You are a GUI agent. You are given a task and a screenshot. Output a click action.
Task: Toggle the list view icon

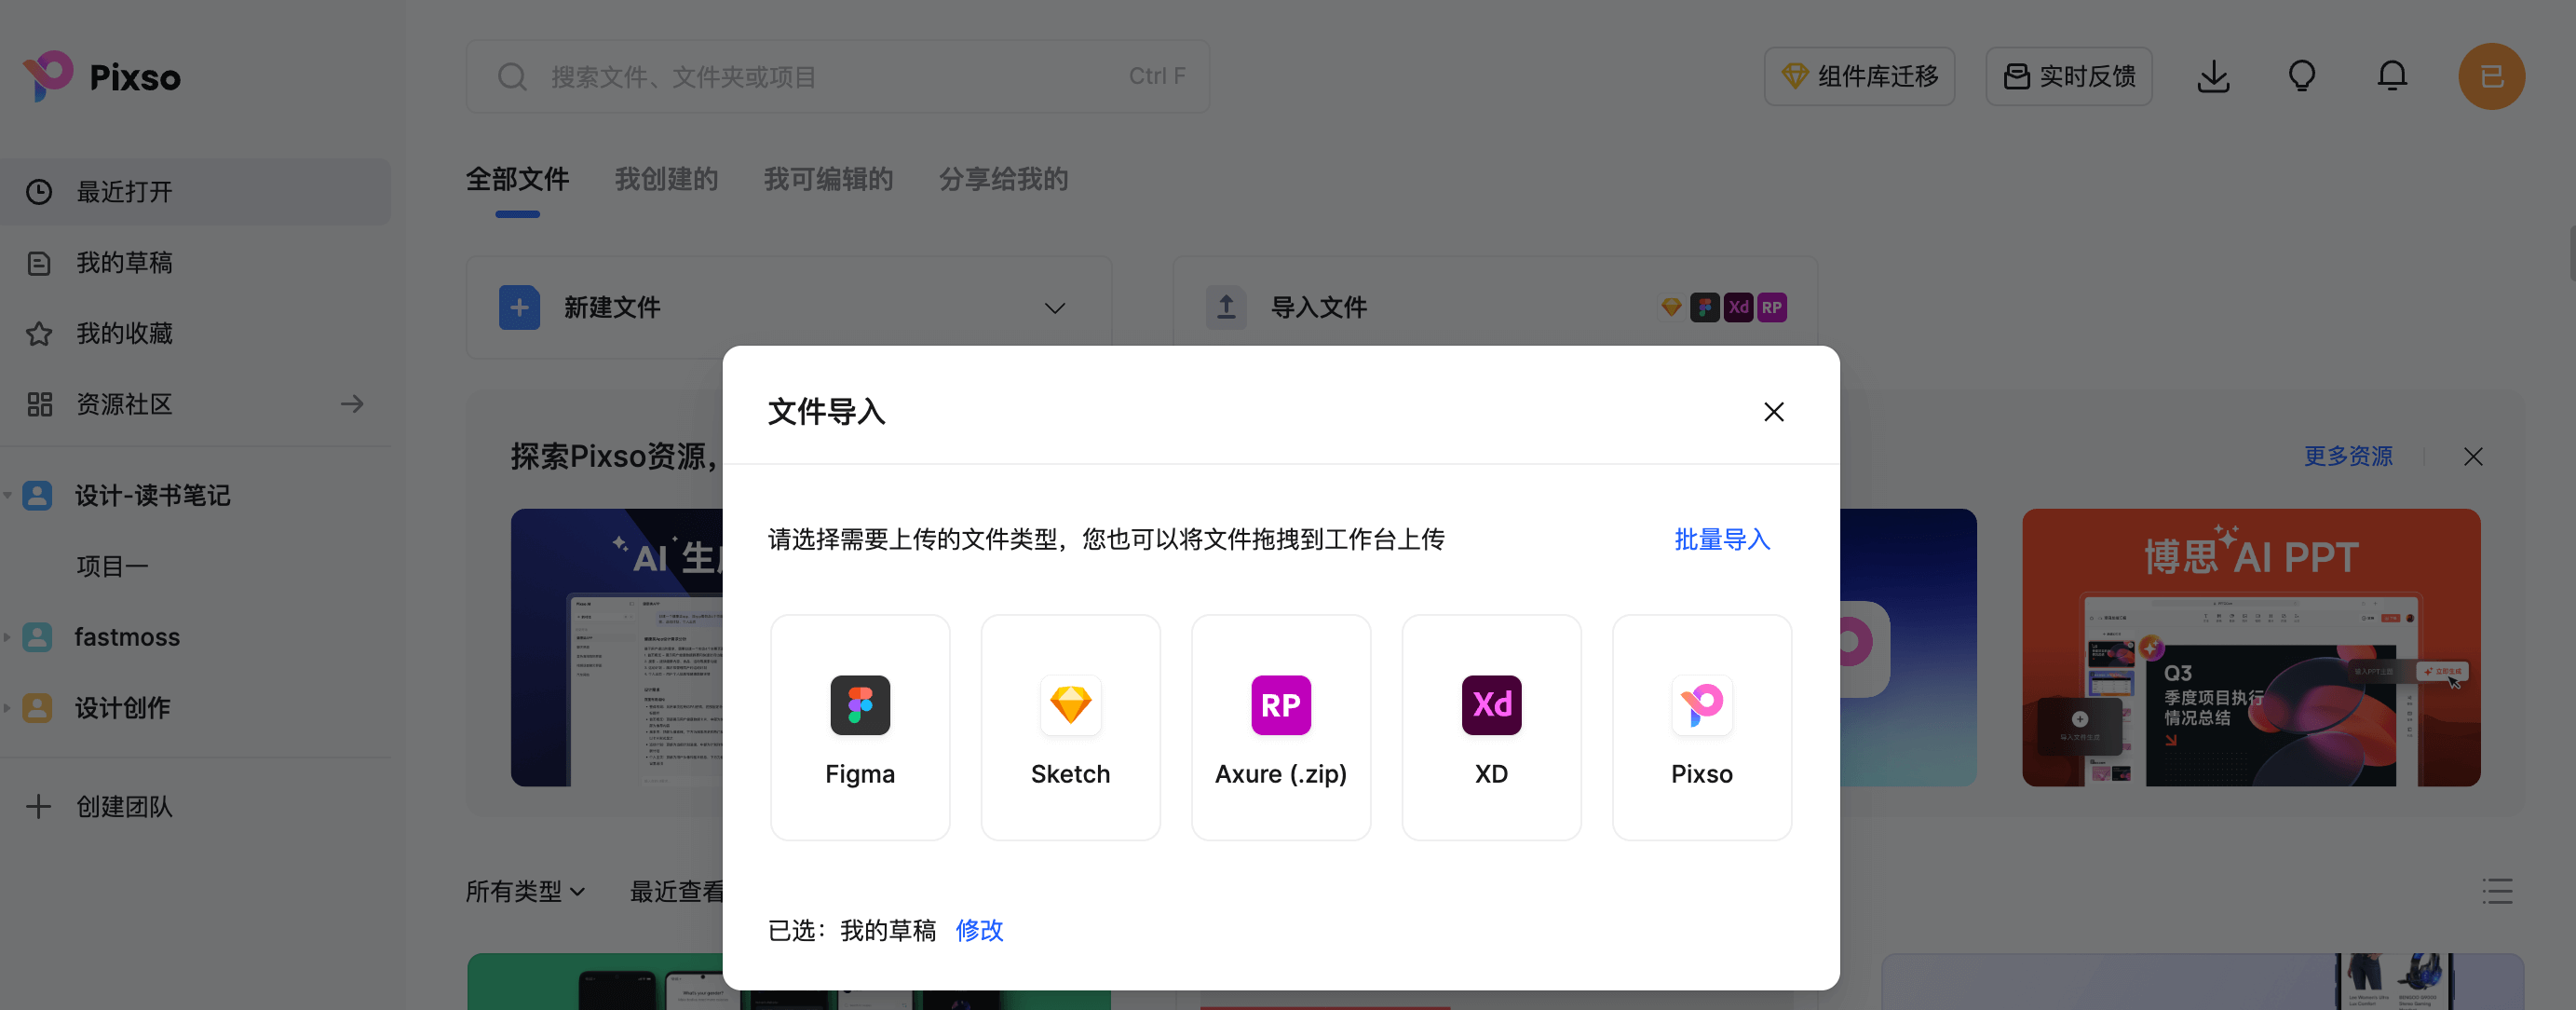pyautogui.click(x=2497, y=890)
